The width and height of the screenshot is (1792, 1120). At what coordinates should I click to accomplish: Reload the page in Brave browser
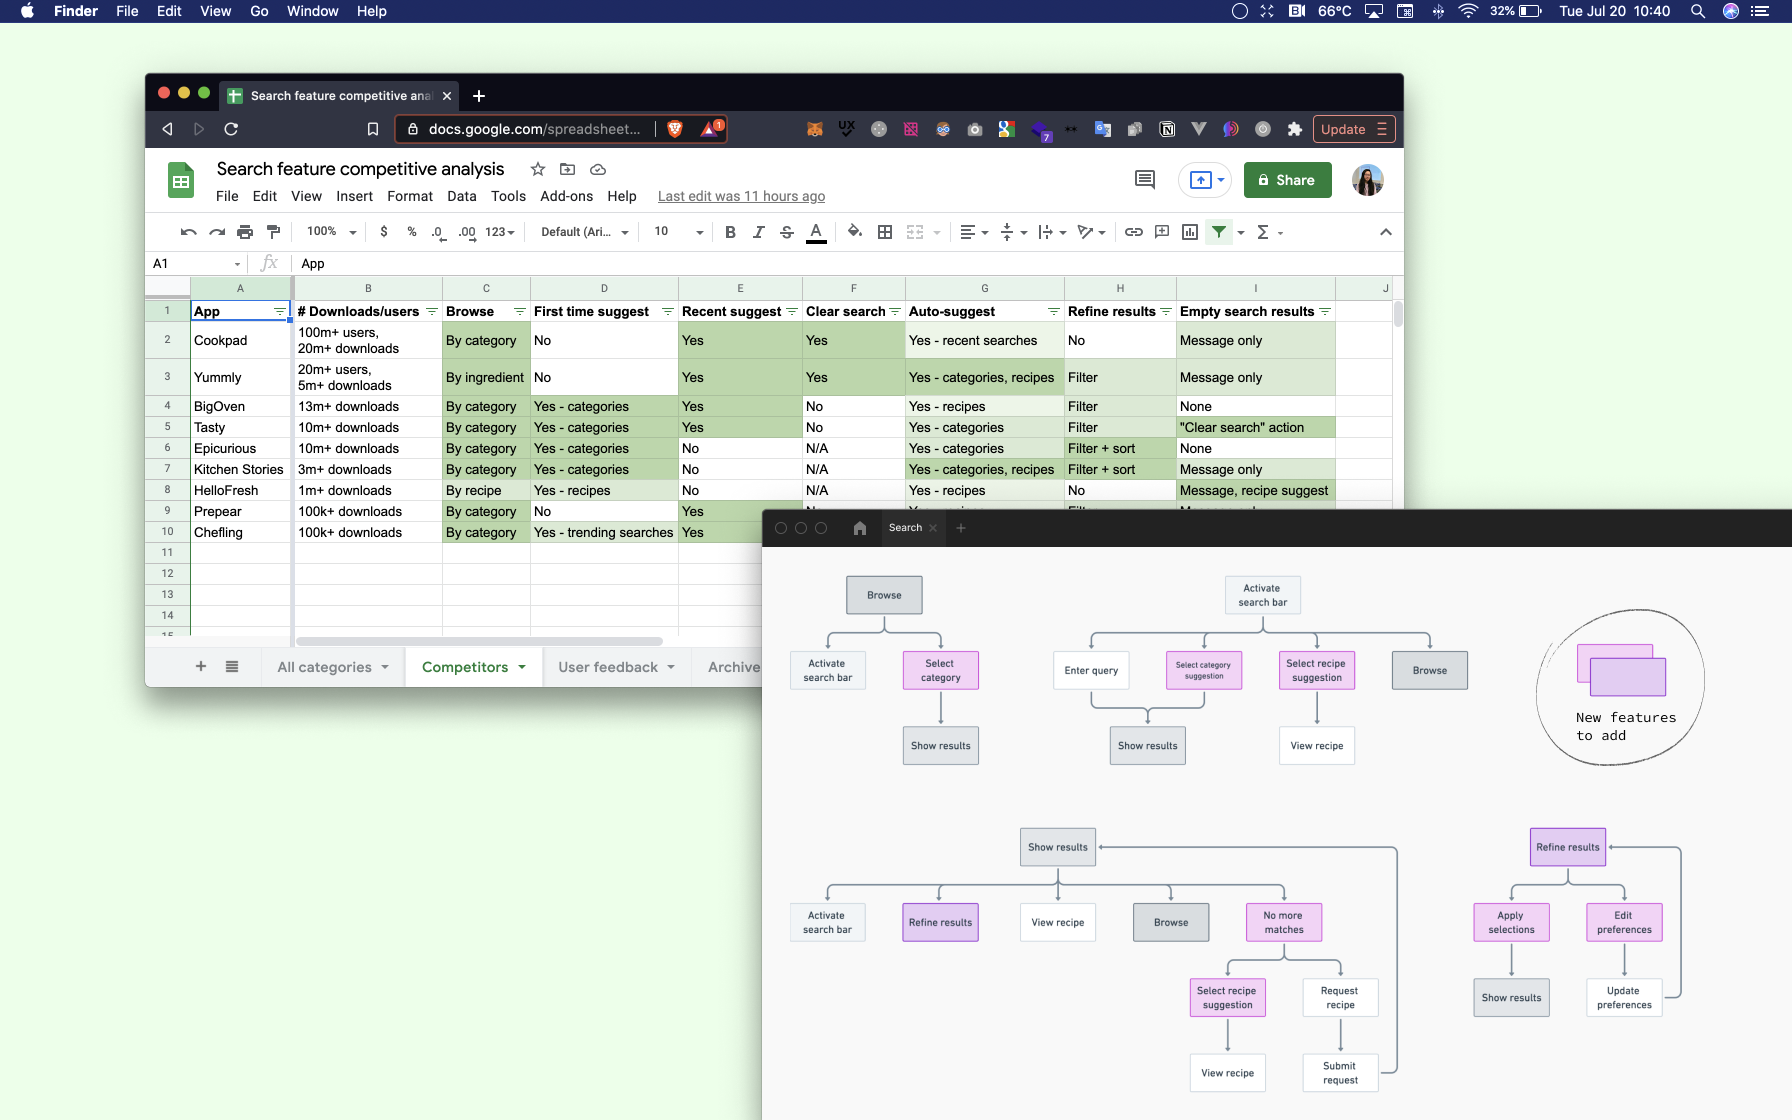(x=231, y=129)
